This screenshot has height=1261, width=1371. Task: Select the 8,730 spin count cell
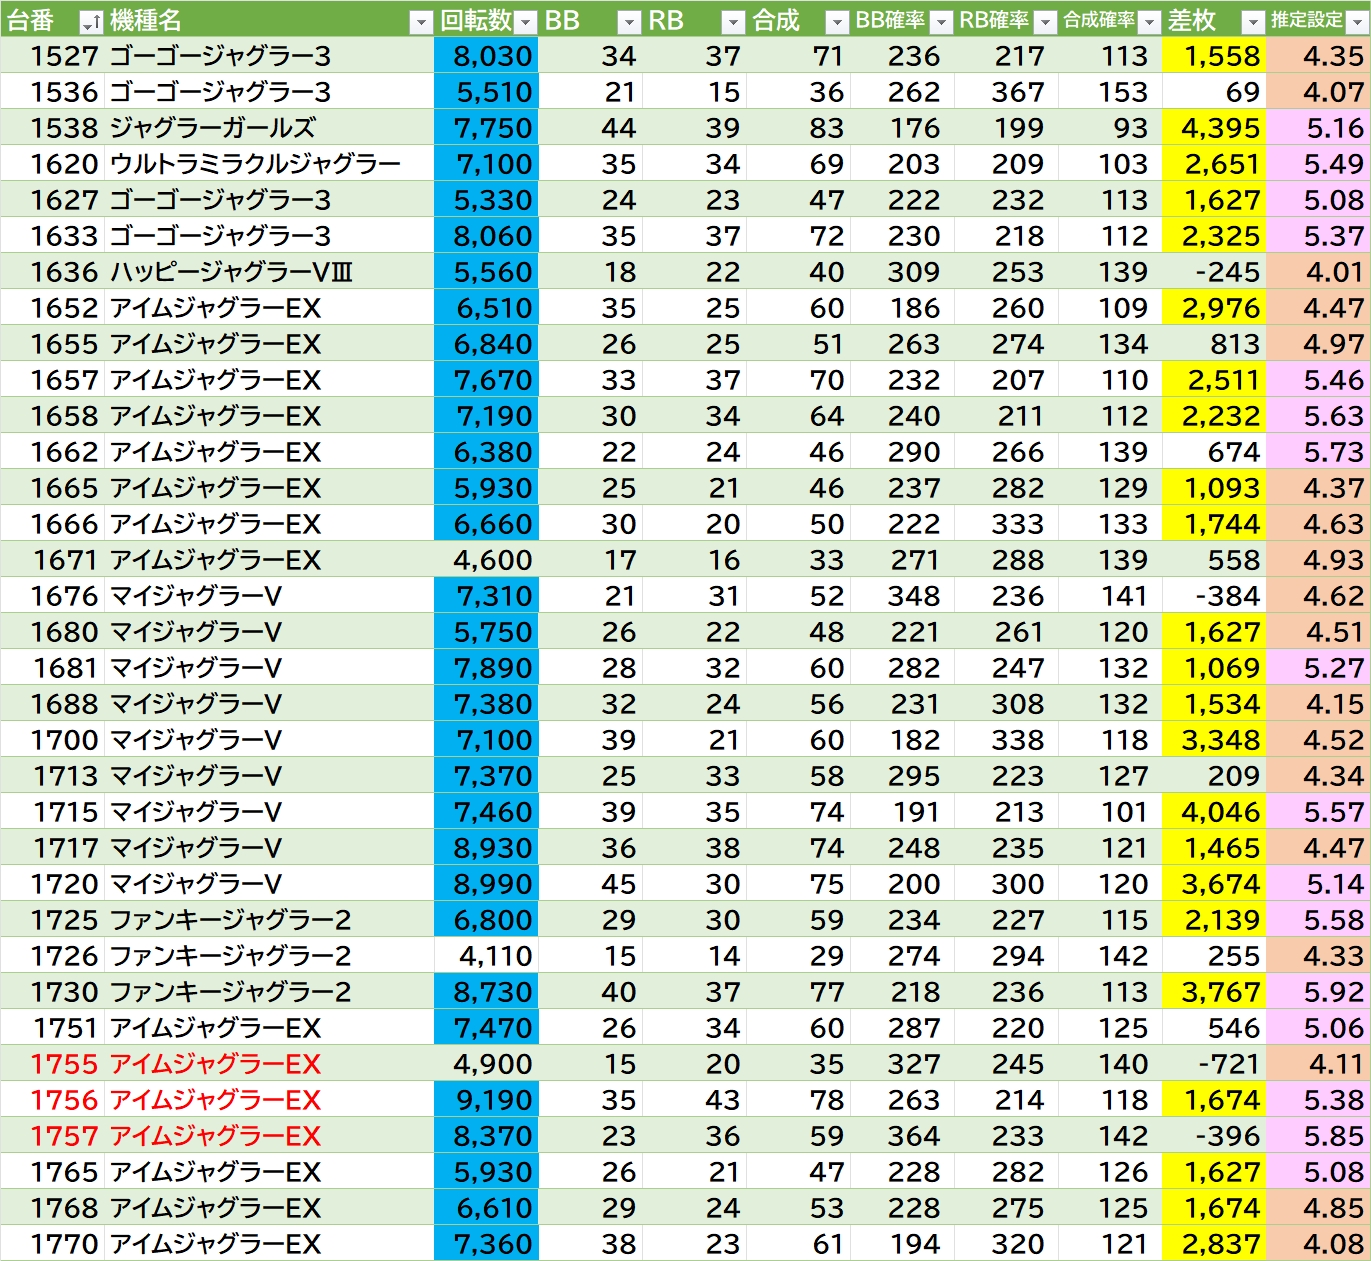click(x=486, y=992)
